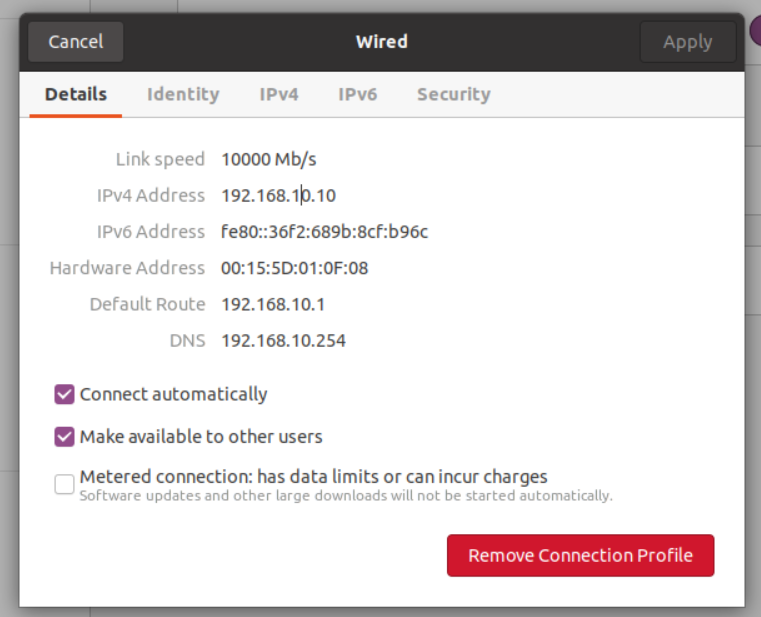The width and height of the screenshot is (761, 617).
Task: Click the 10000 Mb/s link speed value
Action: [x=269, y=159]
